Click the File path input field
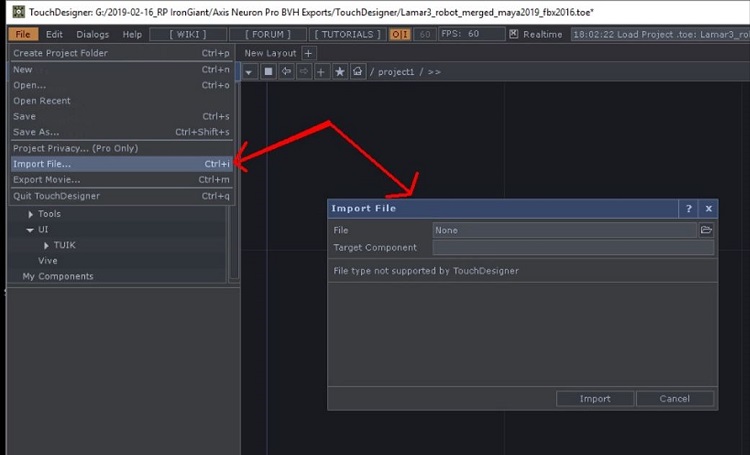Screen dimensions: 750x455 click(564, 230)
